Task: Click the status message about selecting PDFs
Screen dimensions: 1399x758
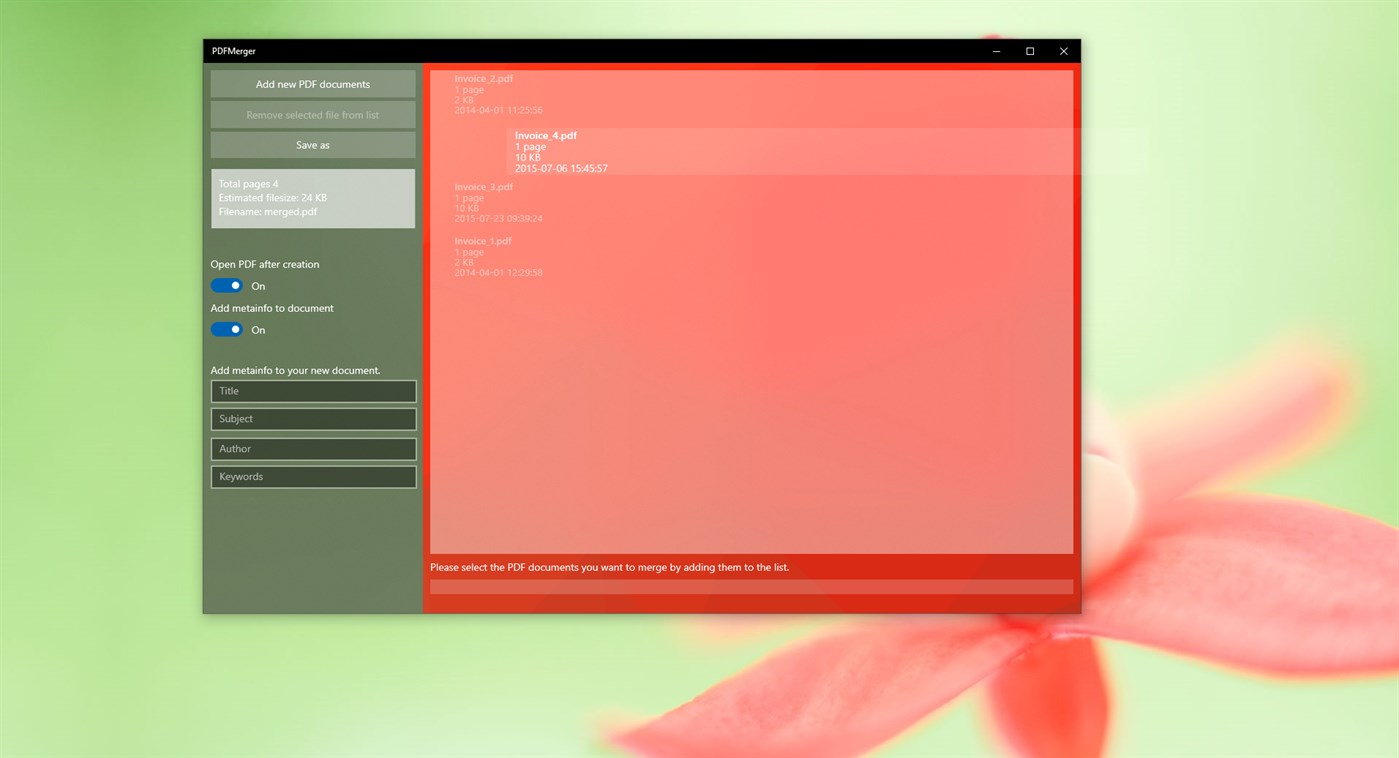Action: click(609, 567)
